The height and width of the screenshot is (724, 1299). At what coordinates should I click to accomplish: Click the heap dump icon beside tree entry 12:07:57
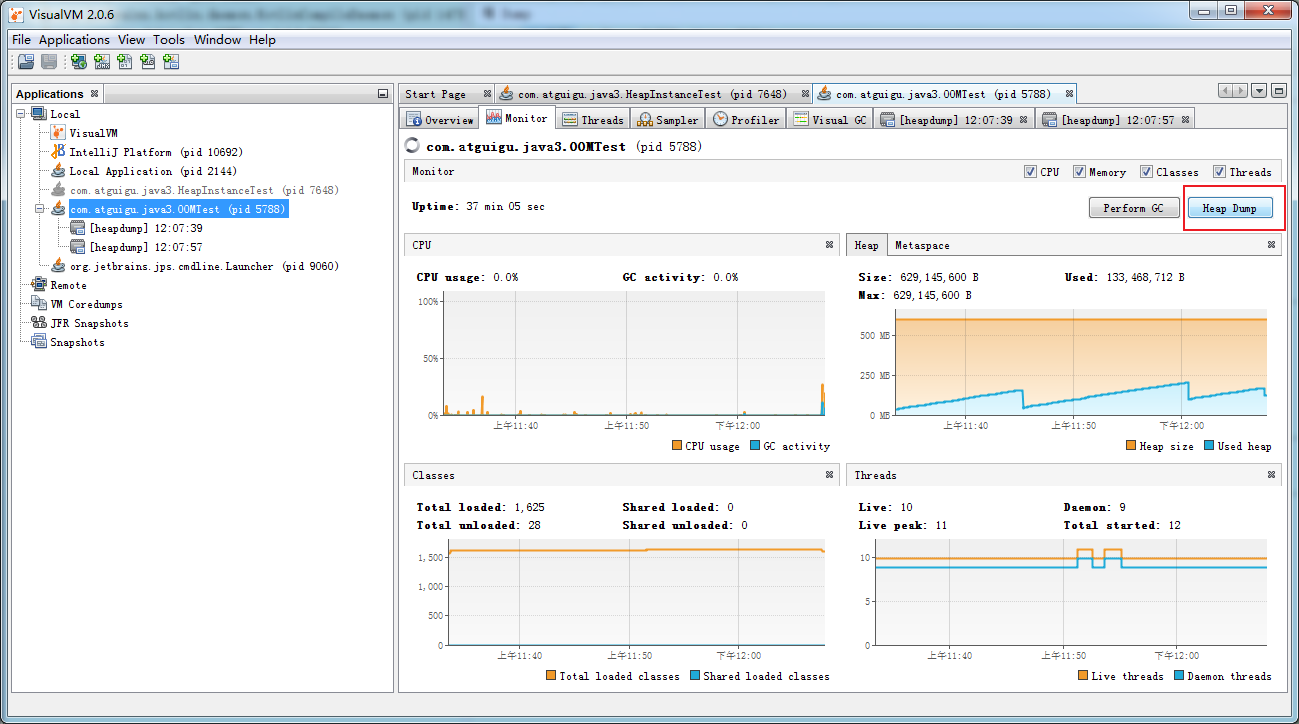pyautogui.click(x=77, y=247)
